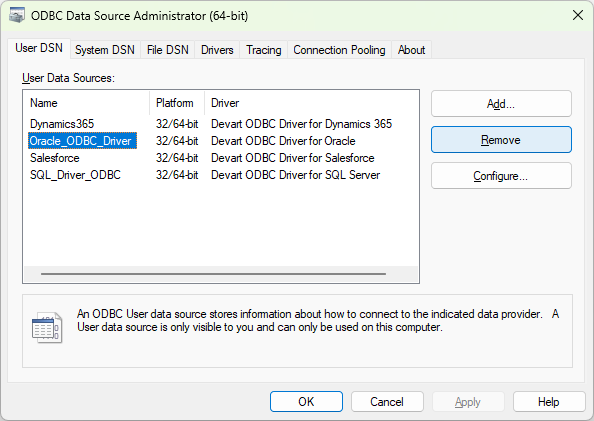
Task: Close the ODBC Data Source Administrator window
Action: pos(578,16)
